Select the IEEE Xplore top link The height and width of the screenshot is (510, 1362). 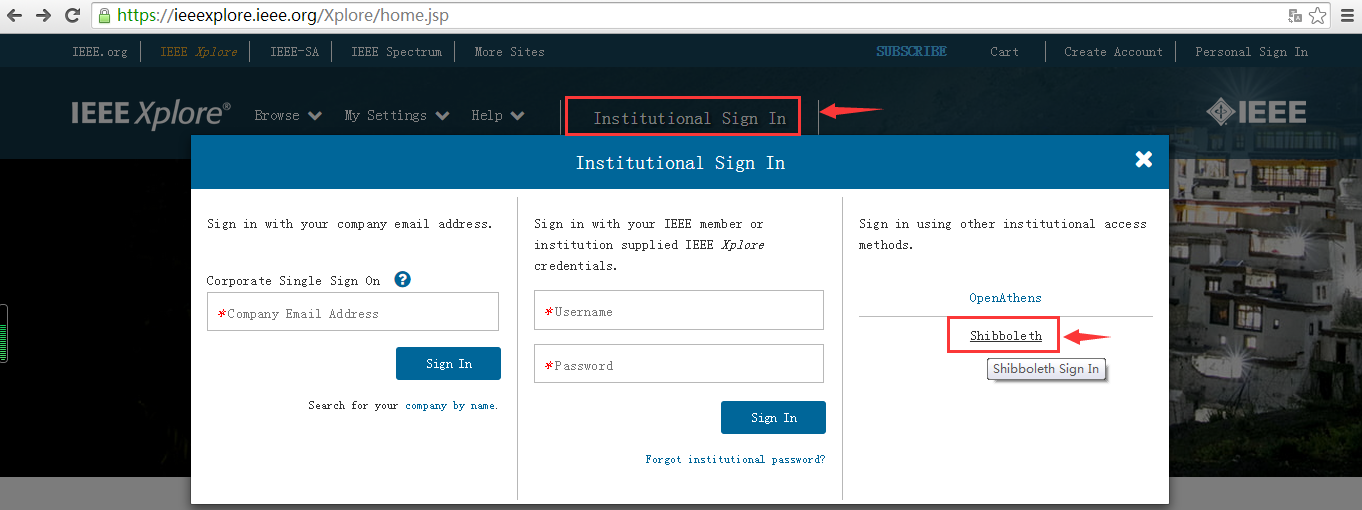(x=199, y=52)
